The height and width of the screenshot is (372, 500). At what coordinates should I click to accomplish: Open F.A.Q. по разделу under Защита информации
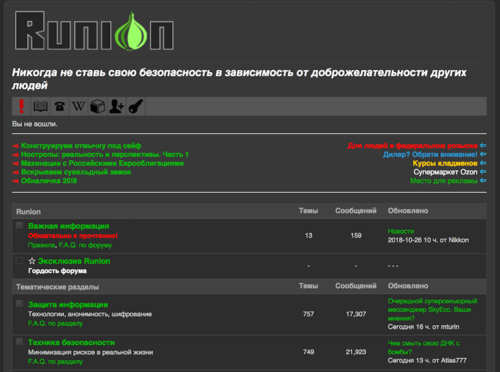[x=55, y=323]
